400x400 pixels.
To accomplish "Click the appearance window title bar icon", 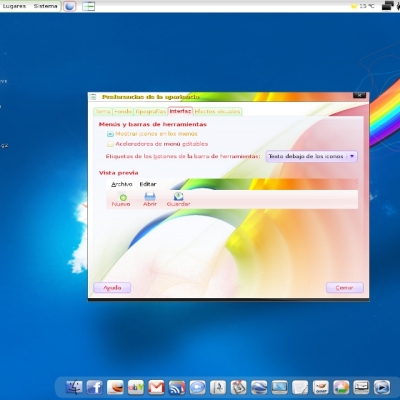I will (x=93, y=97).
